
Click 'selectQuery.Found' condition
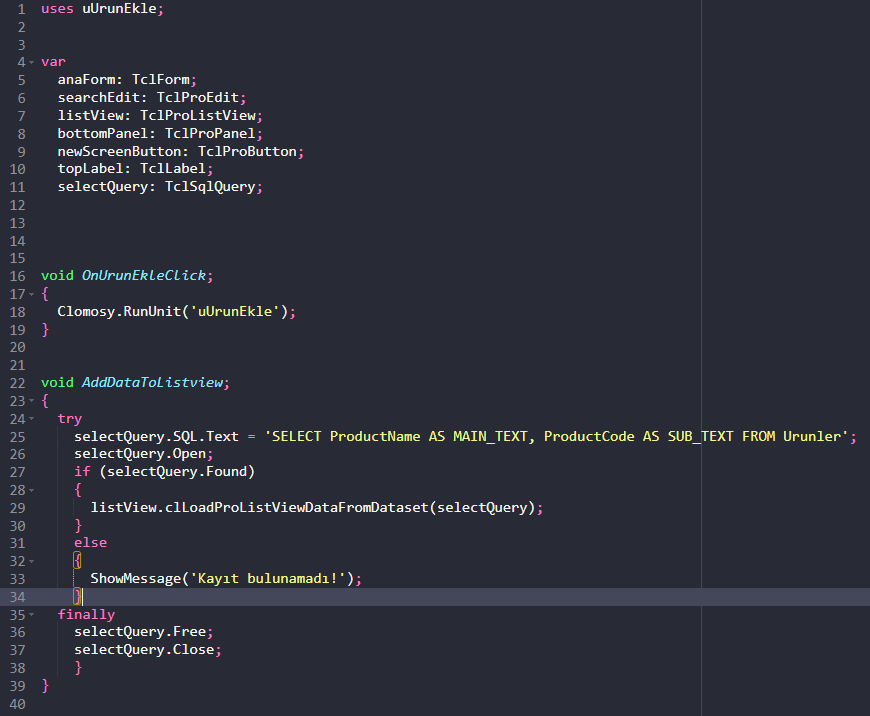click(x=177, y=472)
